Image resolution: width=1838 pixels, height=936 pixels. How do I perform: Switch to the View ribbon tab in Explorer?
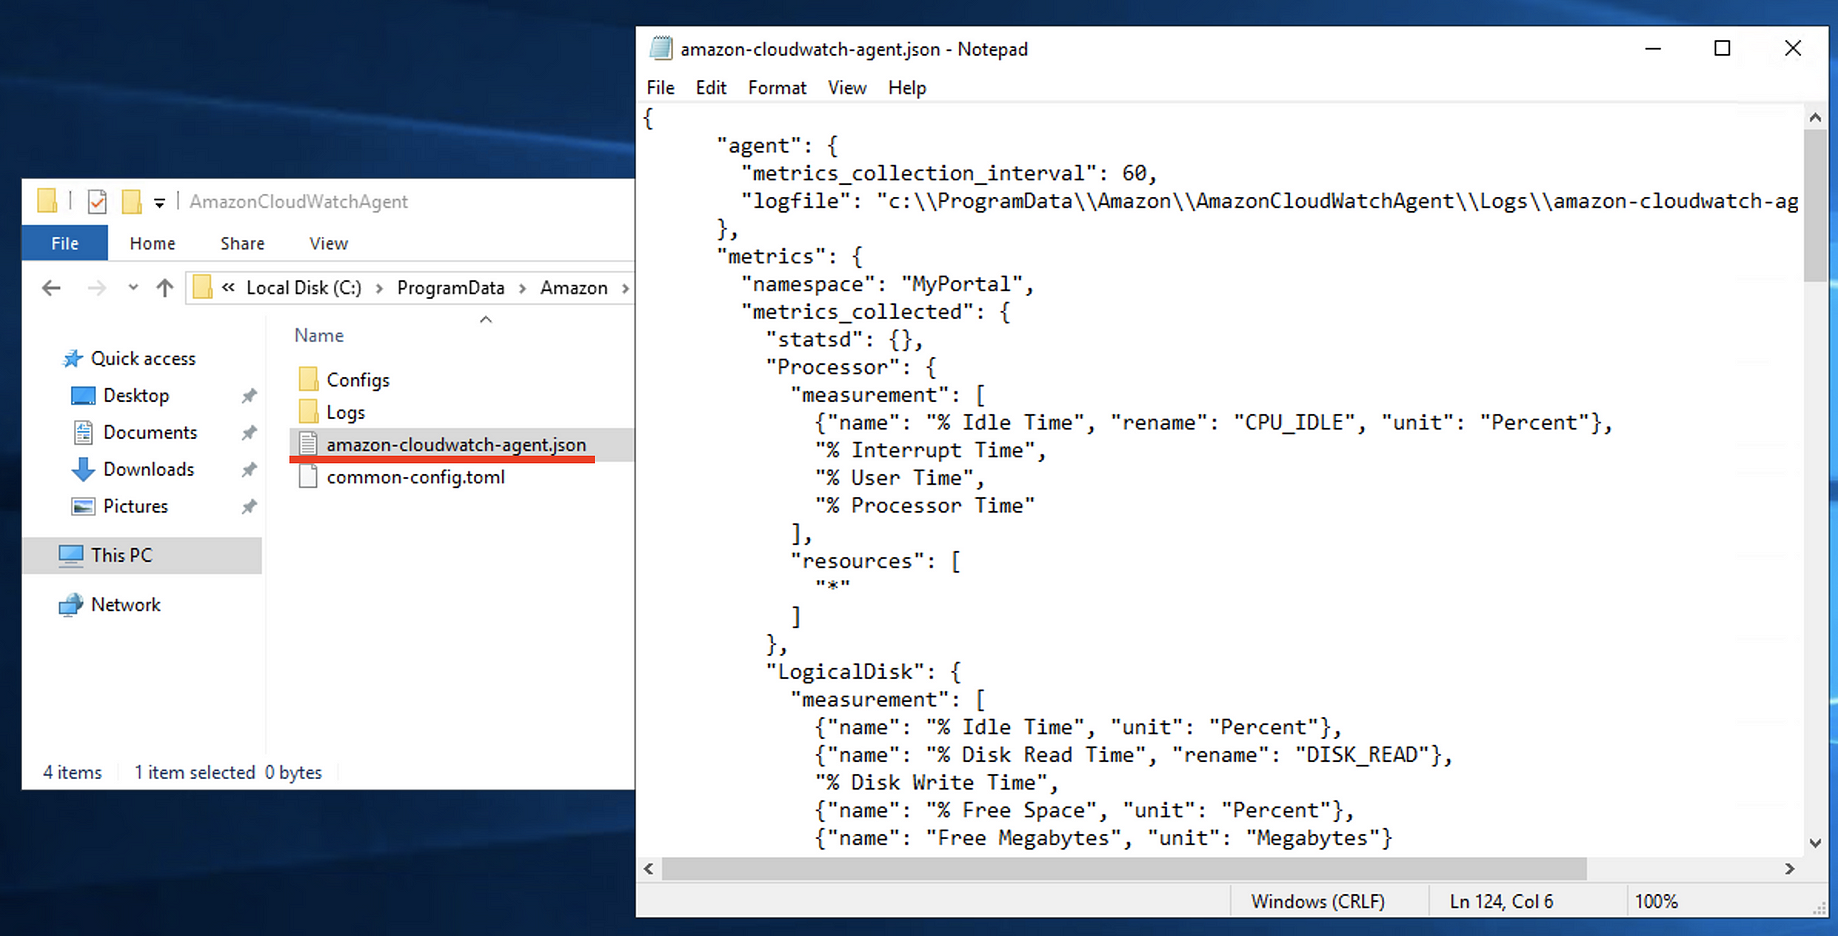pos(328,243)
